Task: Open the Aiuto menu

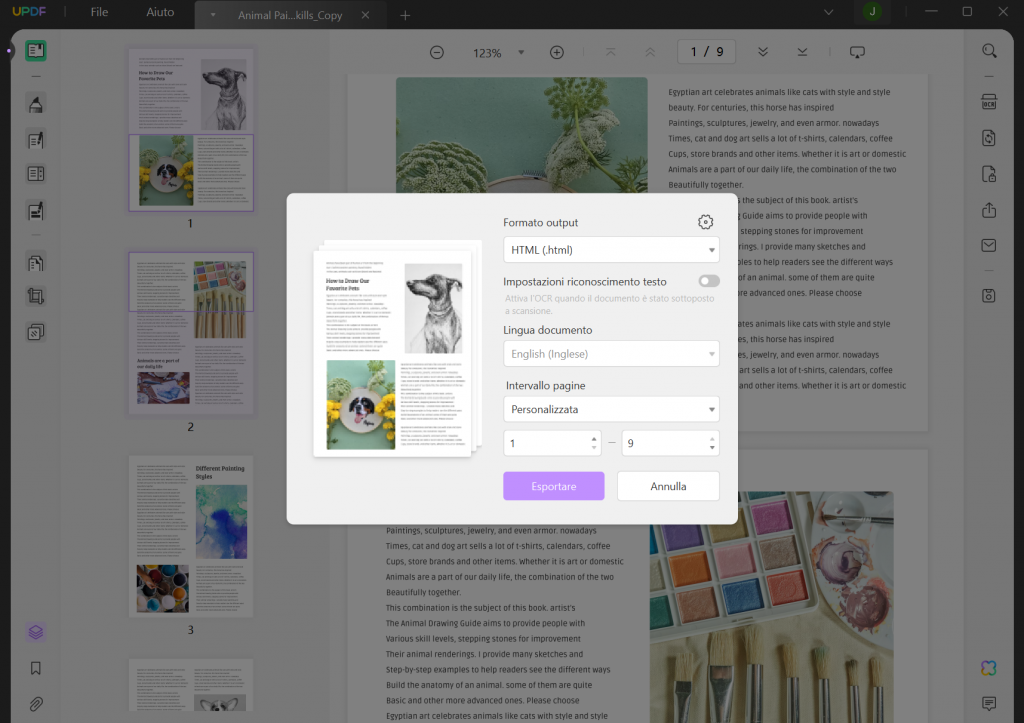Action: 160,14
